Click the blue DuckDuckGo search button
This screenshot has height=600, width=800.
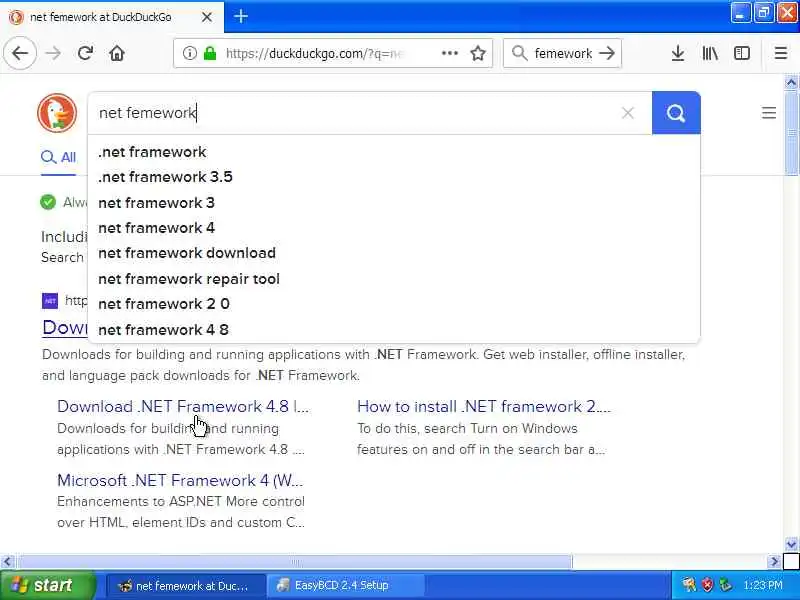click(x=676, y=113)
